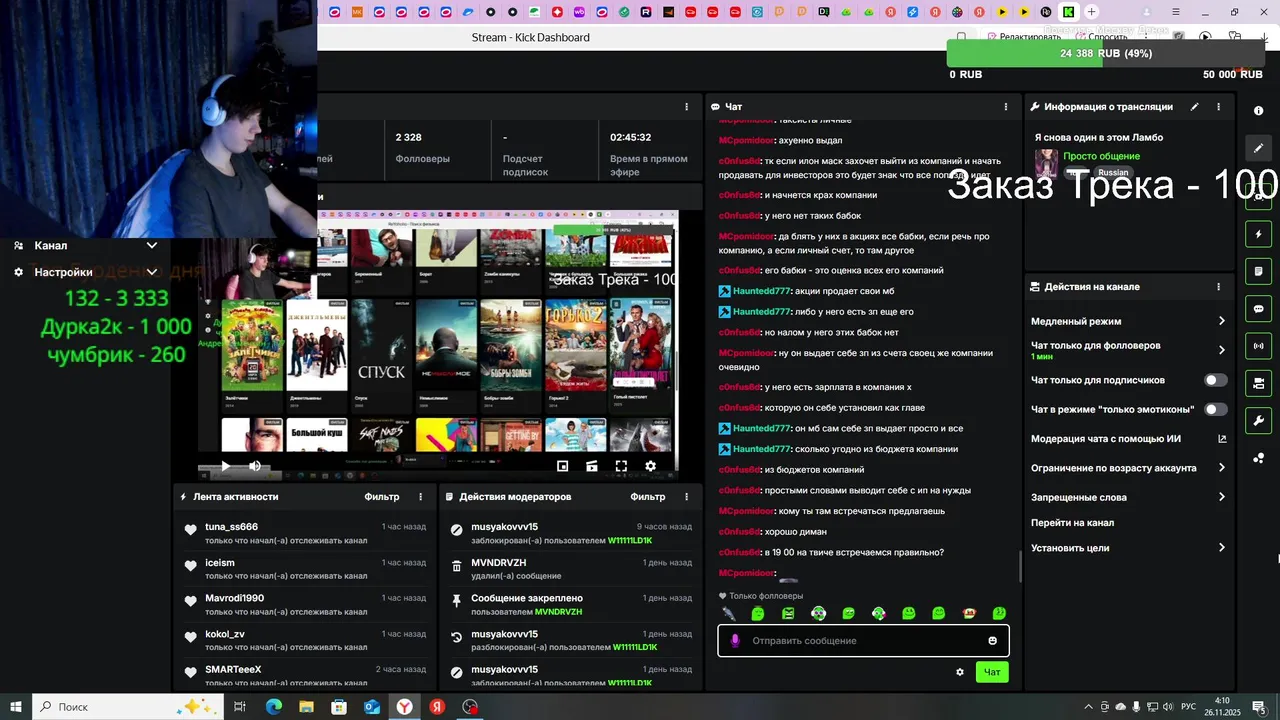Screen dimensions: 1280x720
Task: Open the info icon in right sidebar
Action: (1258, 111)
